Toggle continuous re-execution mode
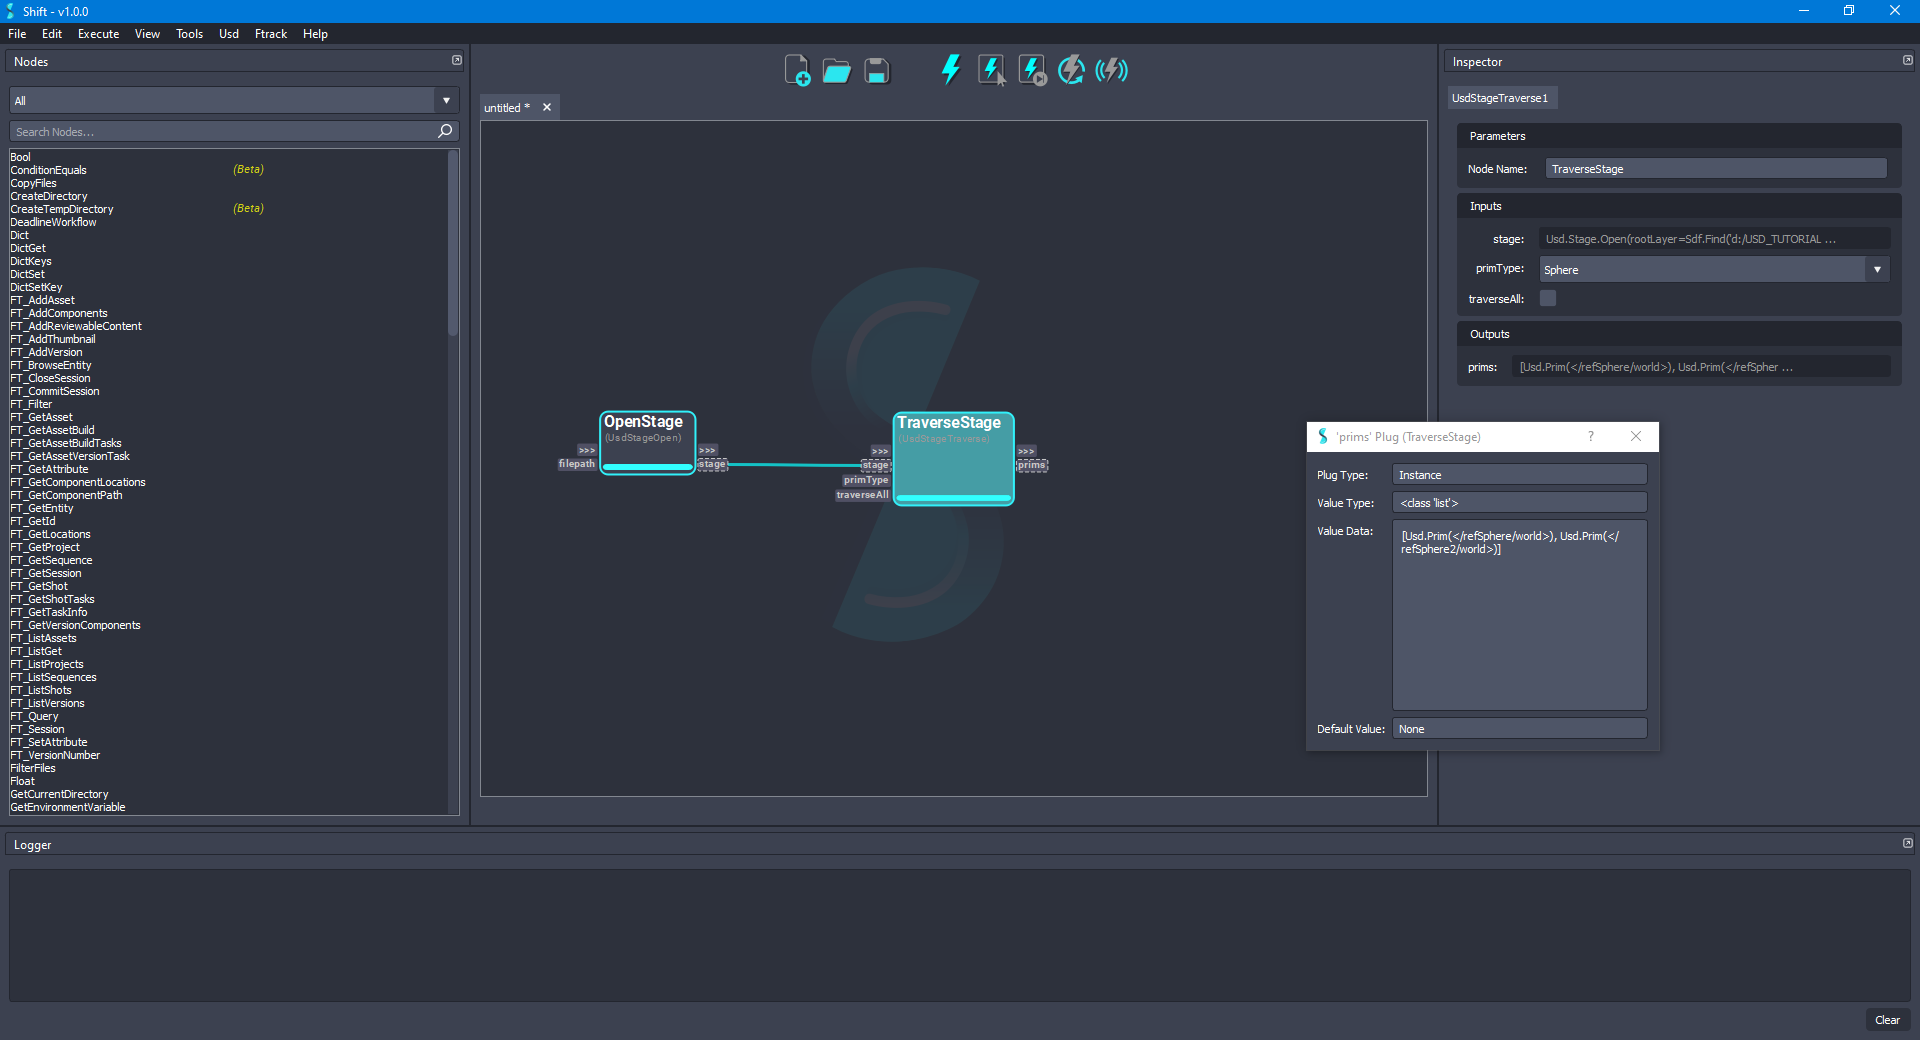 pos(1070,70)
